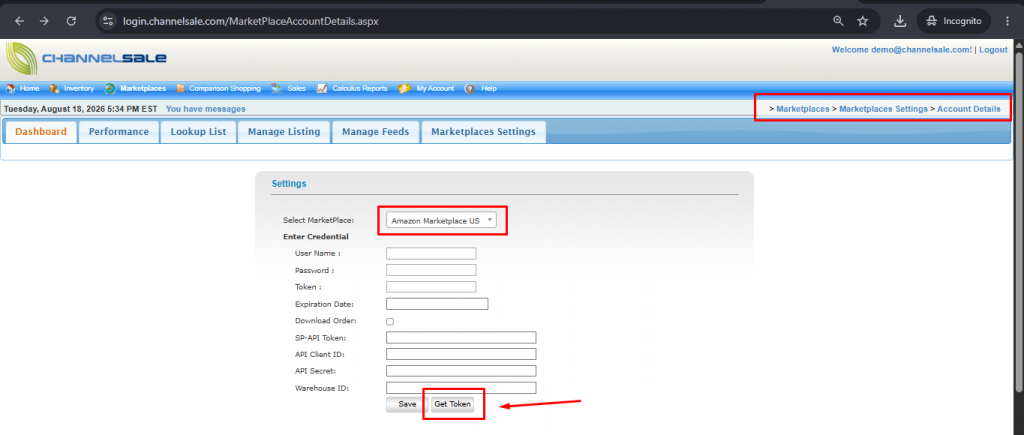Click Account Details in the breadcrumb
This screenshot has width=1024, height=435.
click(968, 109)
